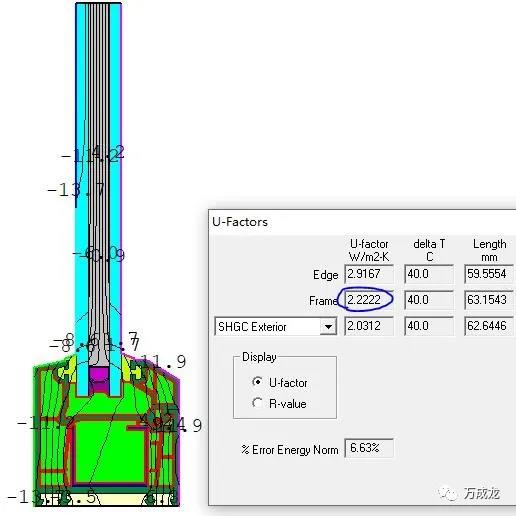Image resolution: width=516 pixels, height=516 pixels.
Task: Click the % Error Energy Norm value
Action: pos(369,448)
